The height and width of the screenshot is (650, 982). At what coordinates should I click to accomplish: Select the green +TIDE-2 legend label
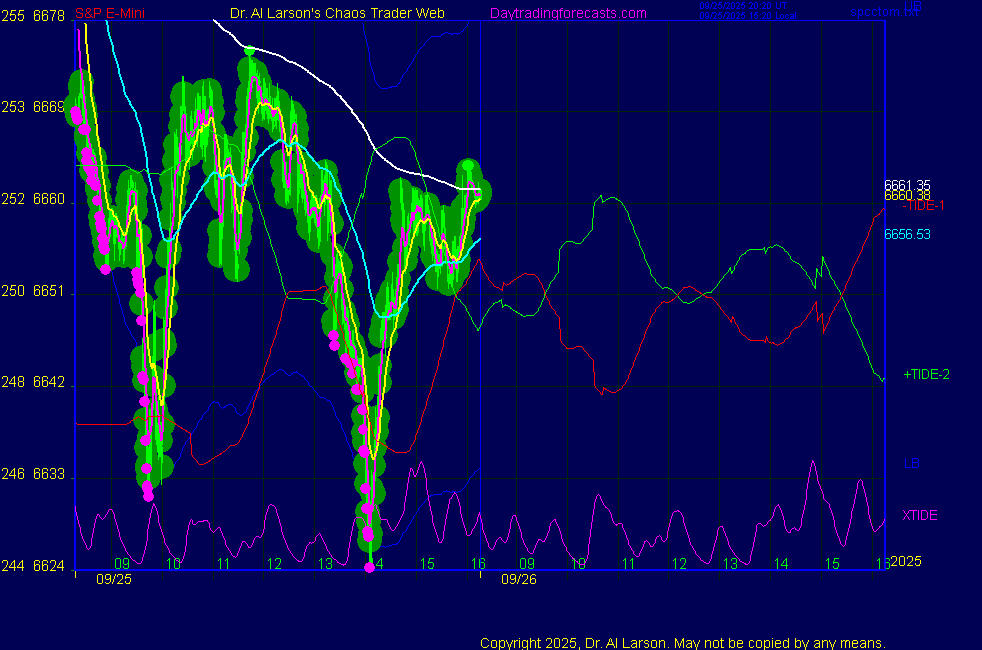pyautogui.click(x=926, y=374)
